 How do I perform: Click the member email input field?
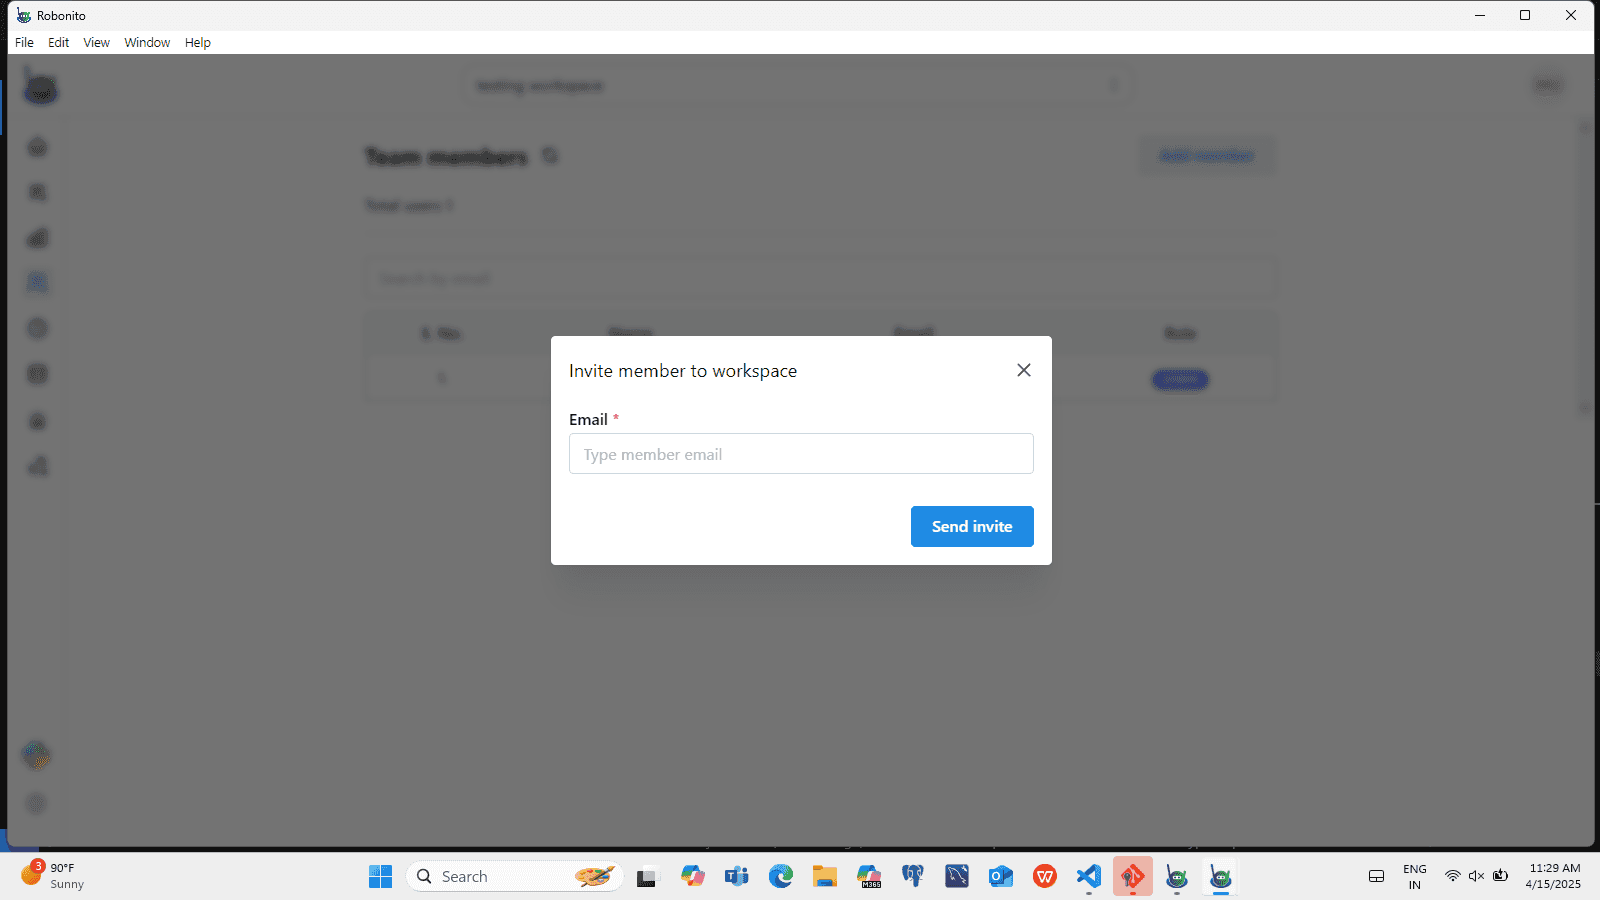pos(800,454)
